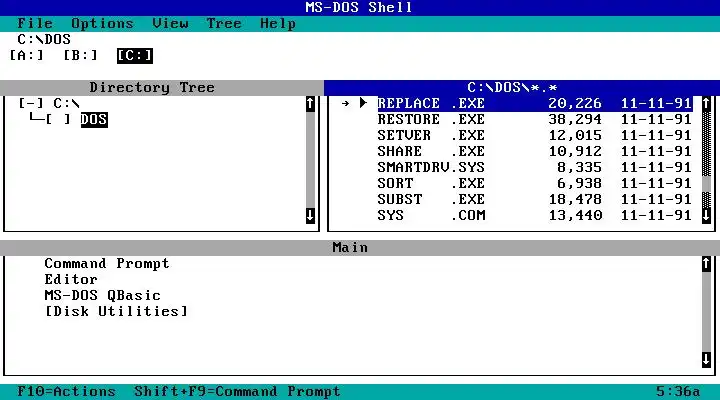Click the file list up scroll arrow
The image size is (720, 400).
tap(707, 104)
